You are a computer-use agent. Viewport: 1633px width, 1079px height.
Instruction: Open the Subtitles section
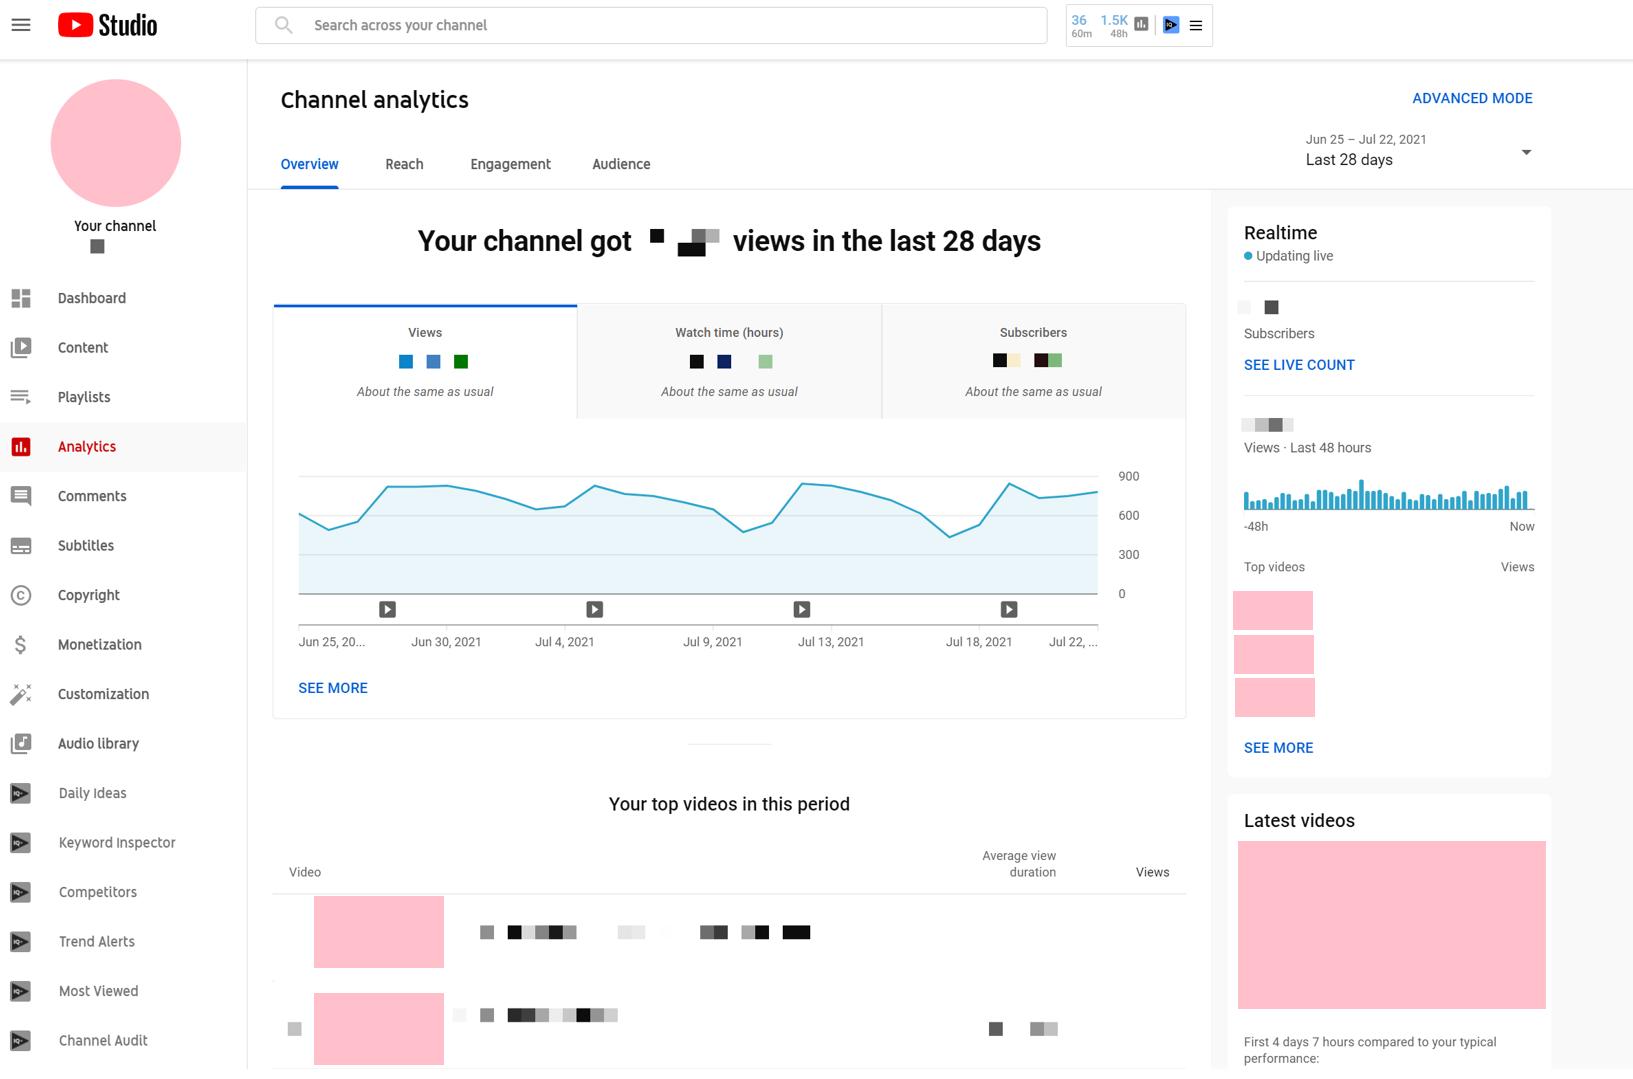coord(85,545)
